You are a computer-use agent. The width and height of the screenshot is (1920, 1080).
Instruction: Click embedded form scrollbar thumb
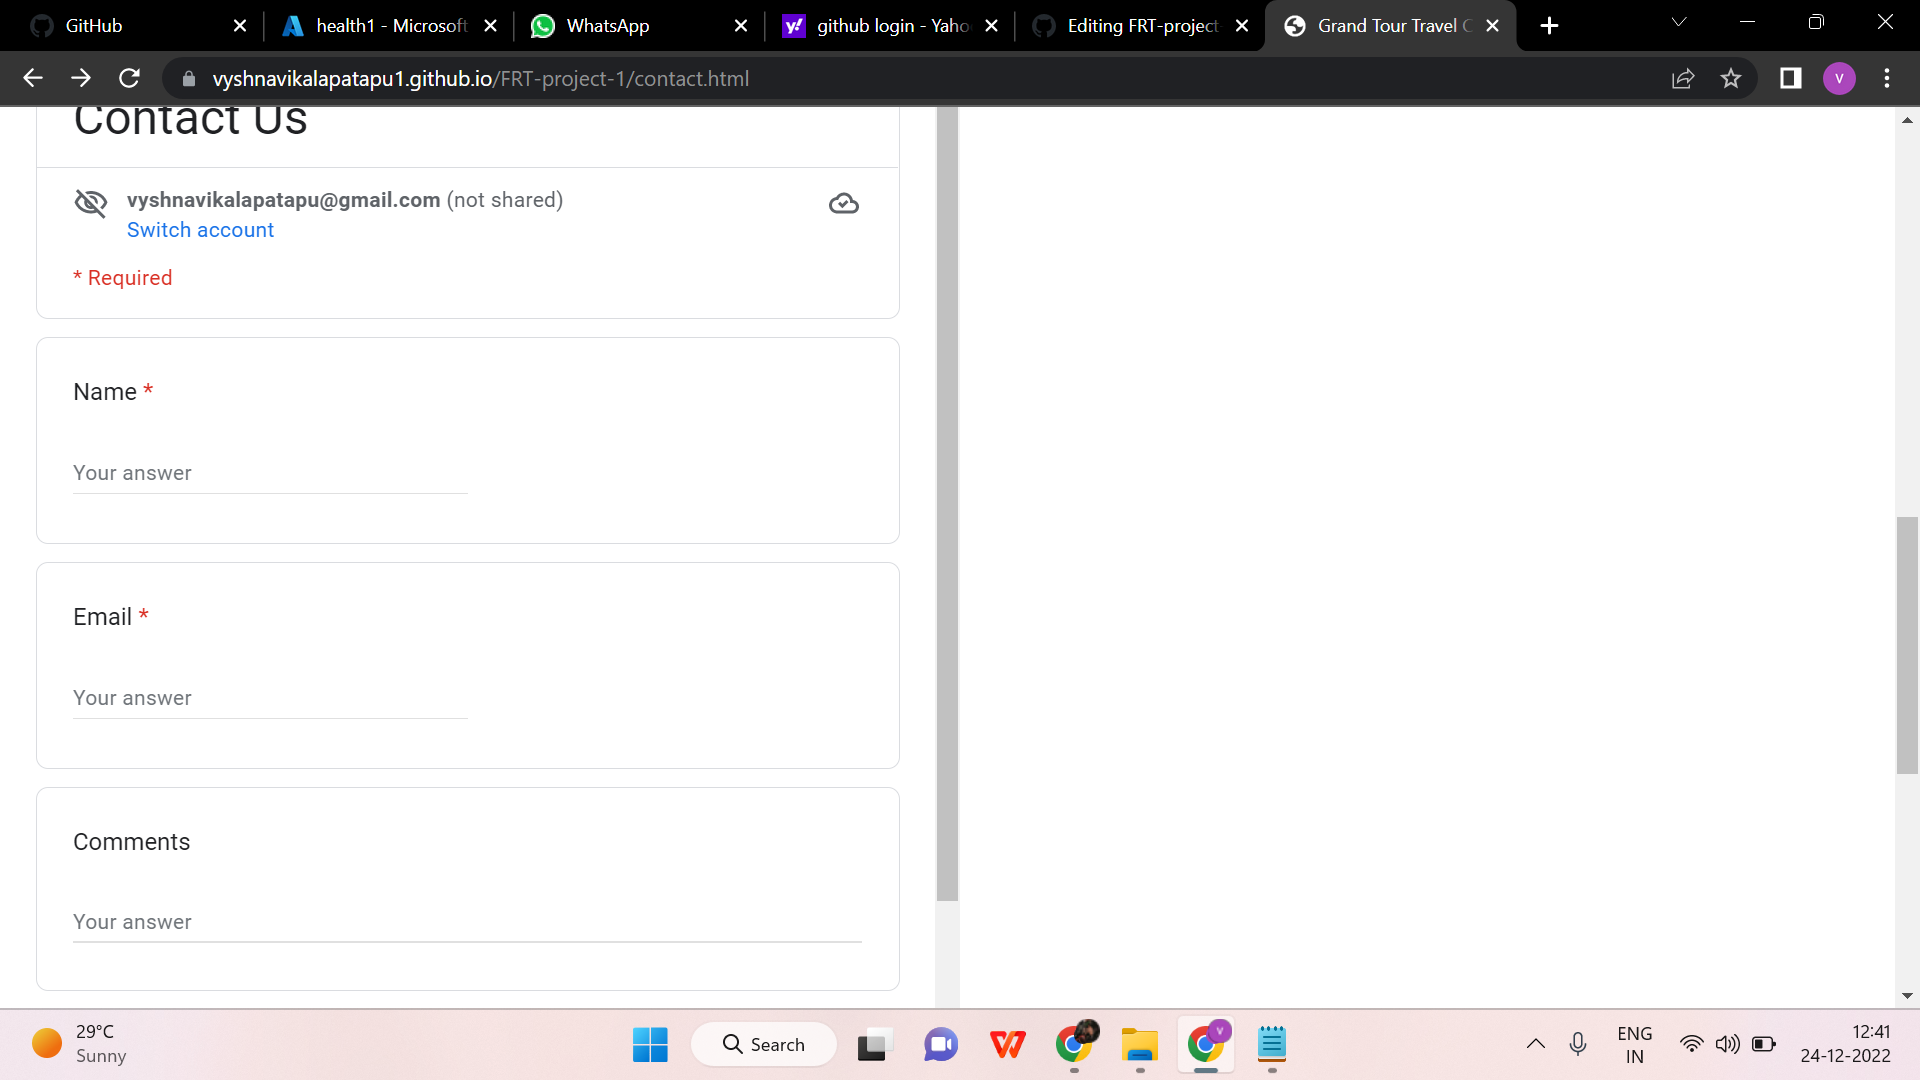click(x=947, y=504)
